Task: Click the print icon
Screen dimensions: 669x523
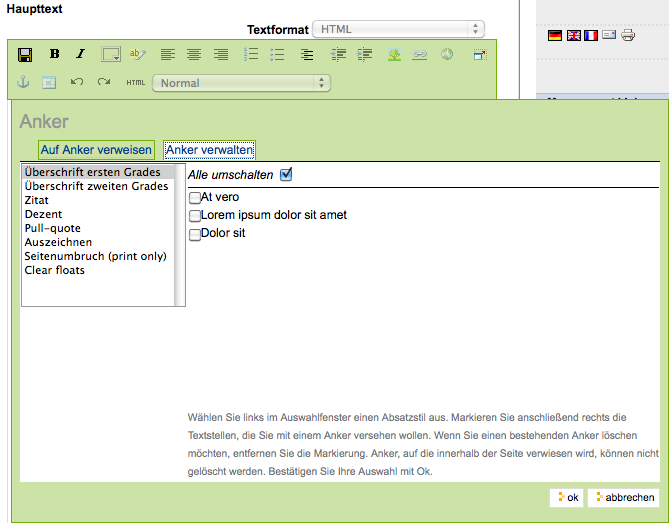Action: [x=628, y=35]
